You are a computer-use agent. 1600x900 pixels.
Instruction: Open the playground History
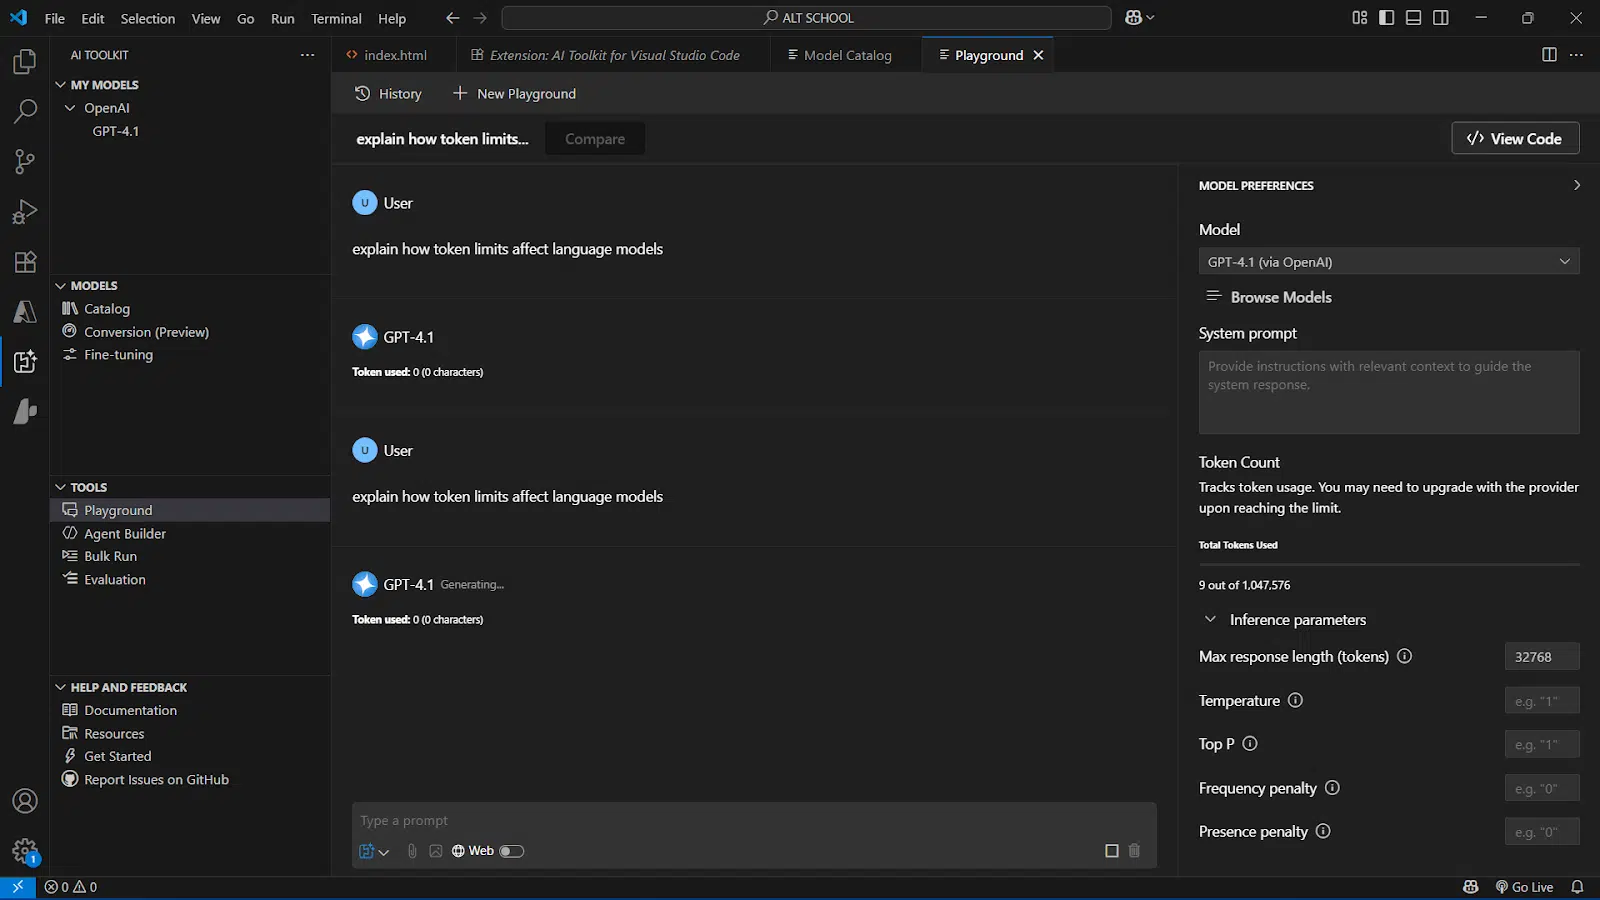coord(388,93)
